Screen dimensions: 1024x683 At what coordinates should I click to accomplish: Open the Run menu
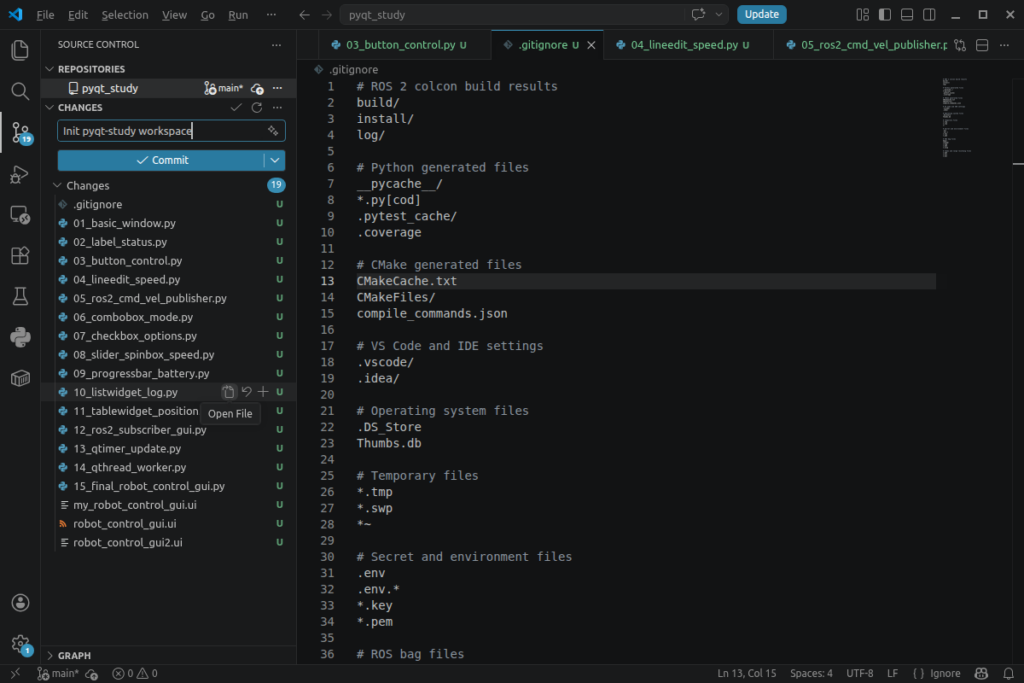[x=238, y=14]
